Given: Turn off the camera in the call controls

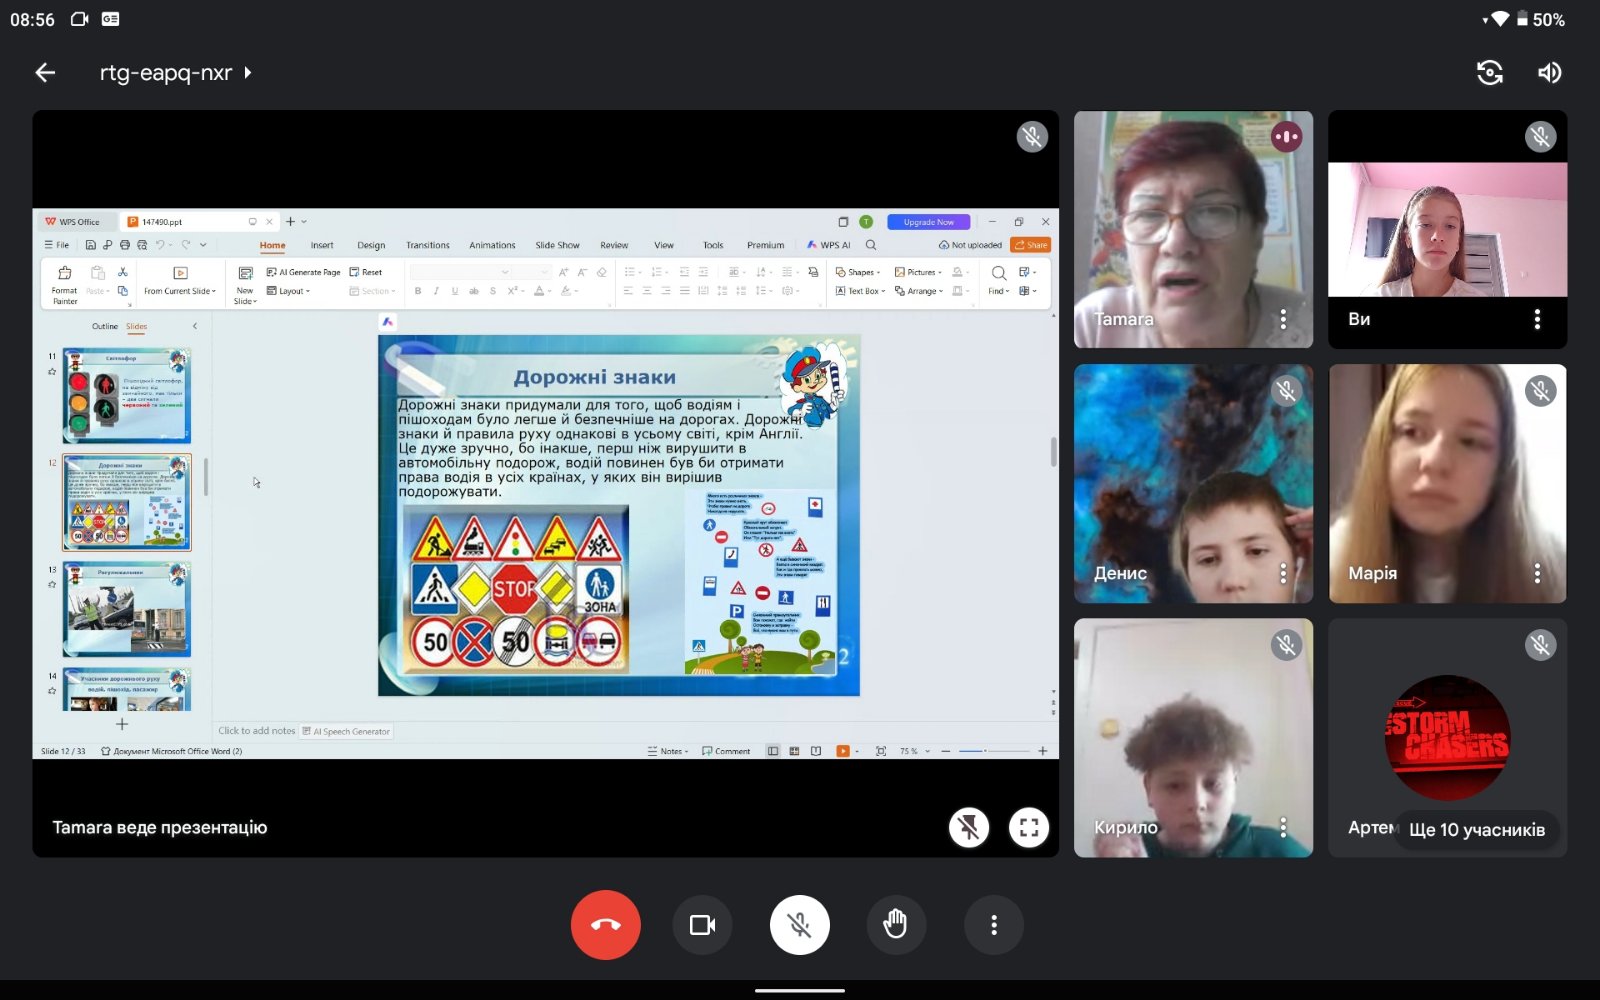Looking at the screenshot, I should click(x=702, y=925).
